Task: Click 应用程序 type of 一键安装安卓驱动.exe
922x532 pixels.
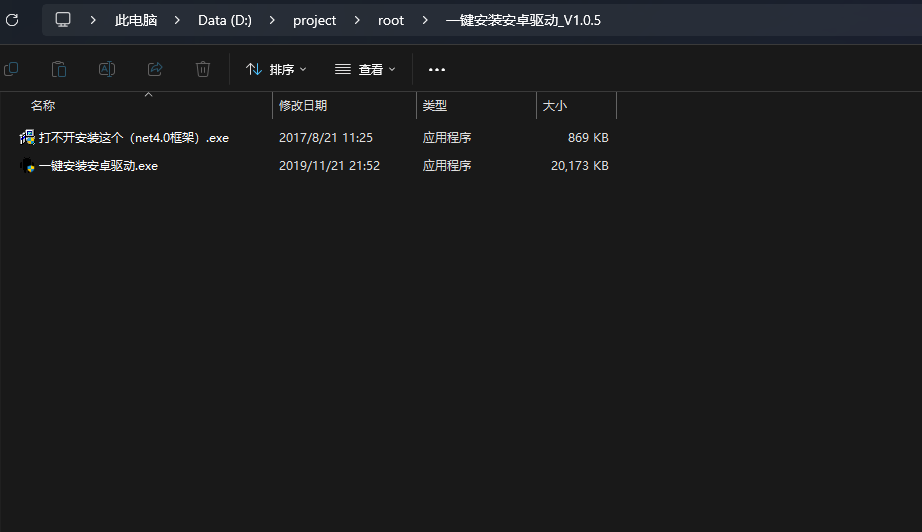Action: tap(447, 166)
